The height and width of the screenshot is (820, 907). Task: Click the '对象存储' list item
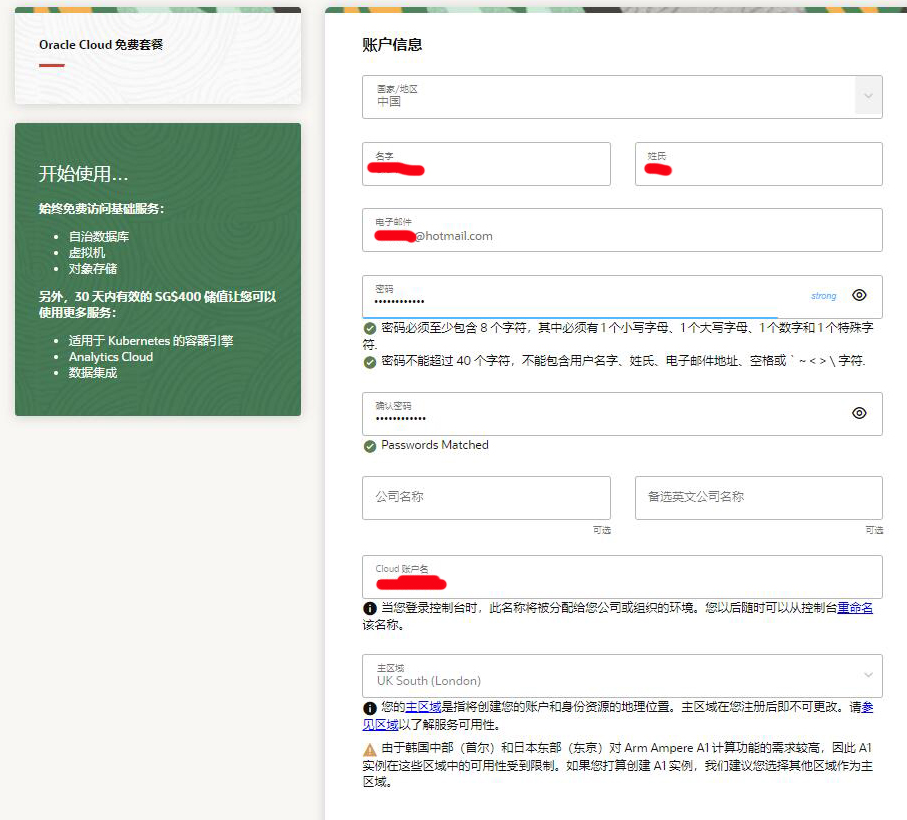tap(93, 268)
